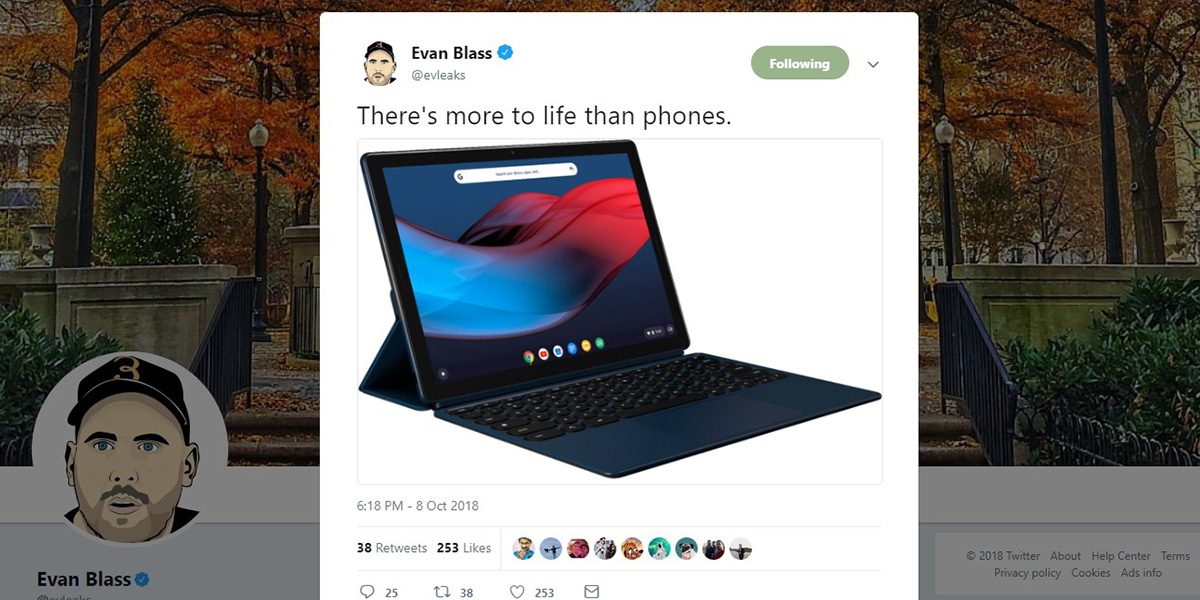The width and height of the screenshot is (1200, 600).
Task: Like the tweet with heart icon
Action: click(517, 592)
